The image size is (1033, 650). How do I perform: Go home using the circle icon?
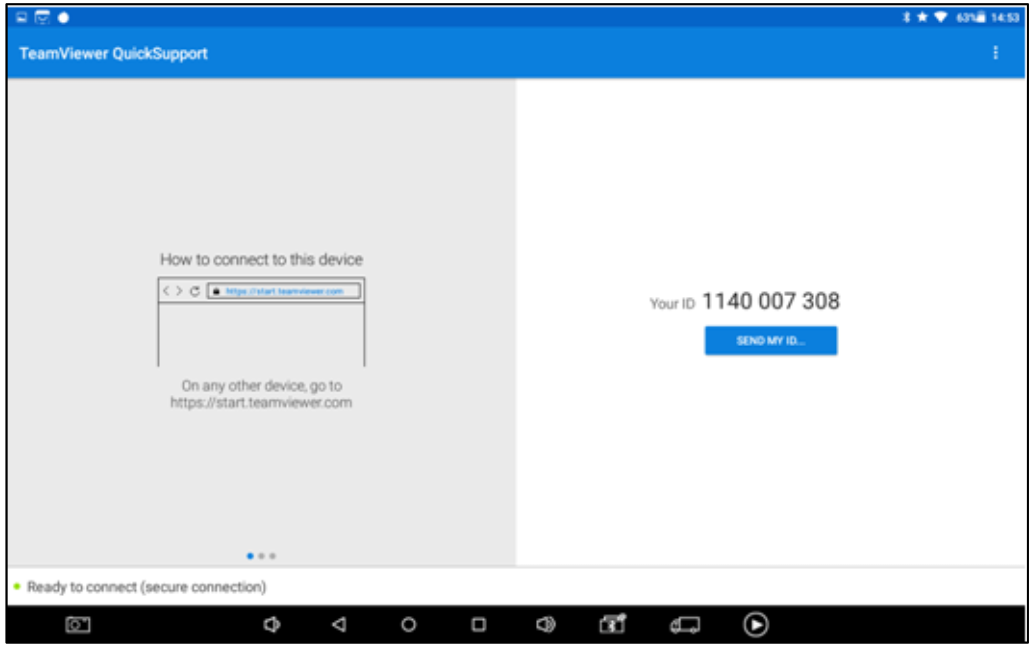click(408, 624)
